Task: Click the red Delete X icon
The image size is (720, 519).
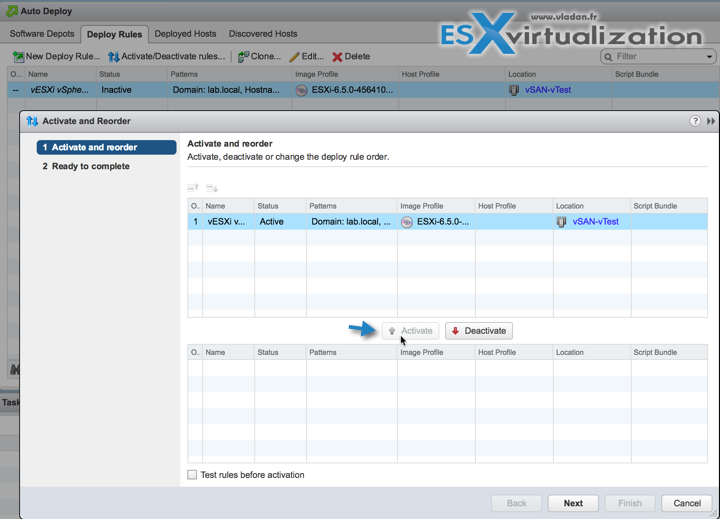Action: (x=338, y=56)
